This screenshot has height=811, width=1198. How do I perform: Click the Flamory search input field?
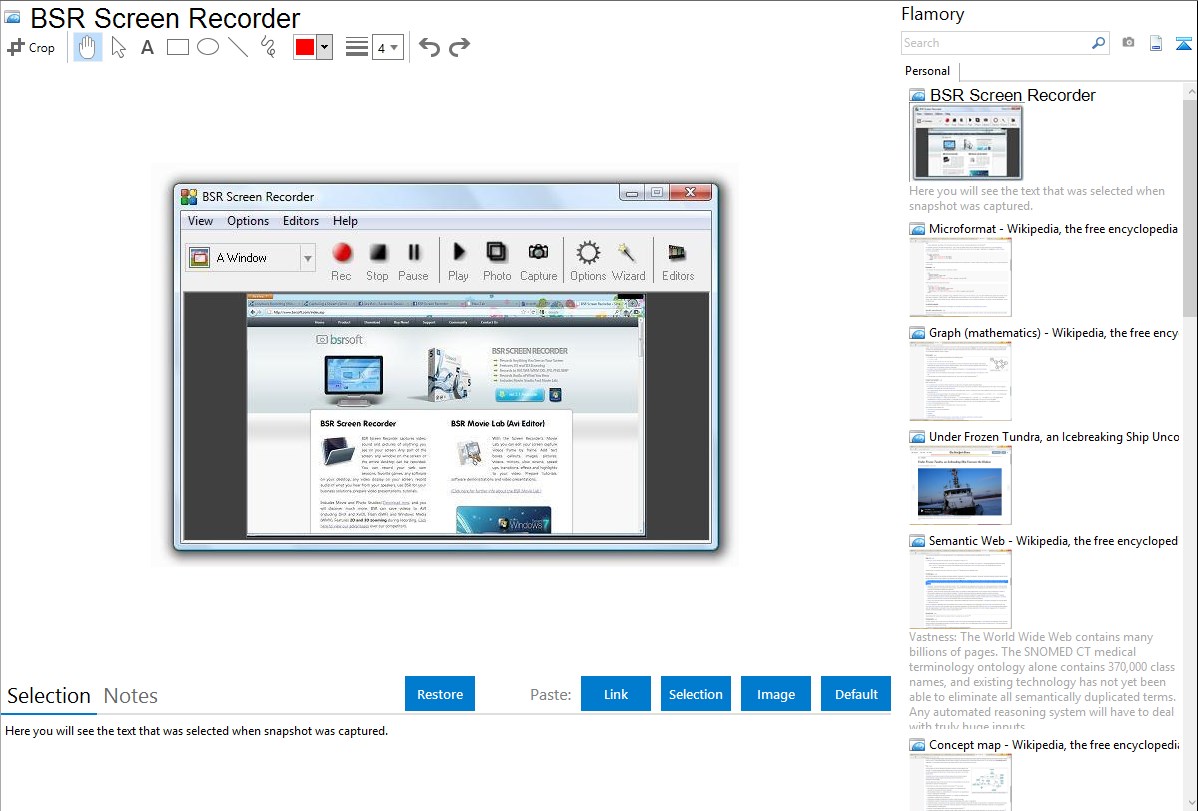pyautogui.click(x=995, y=43)
